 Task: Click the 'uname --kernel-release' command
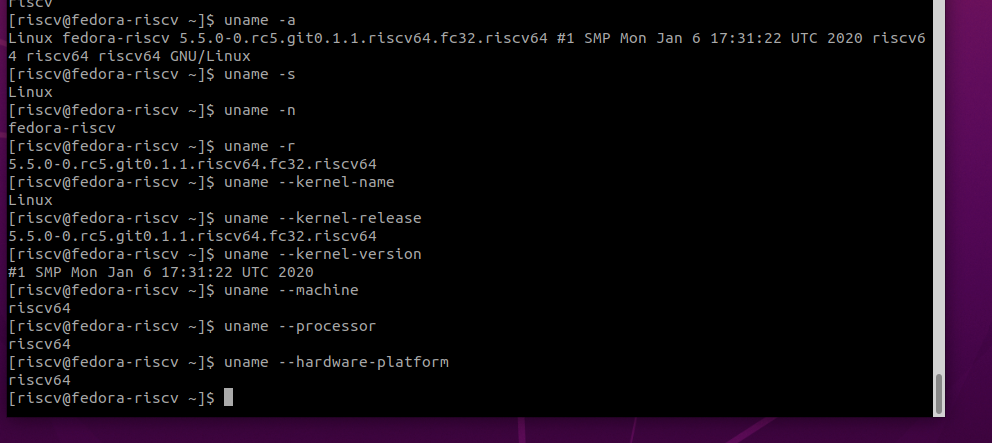tap(322, 218)
